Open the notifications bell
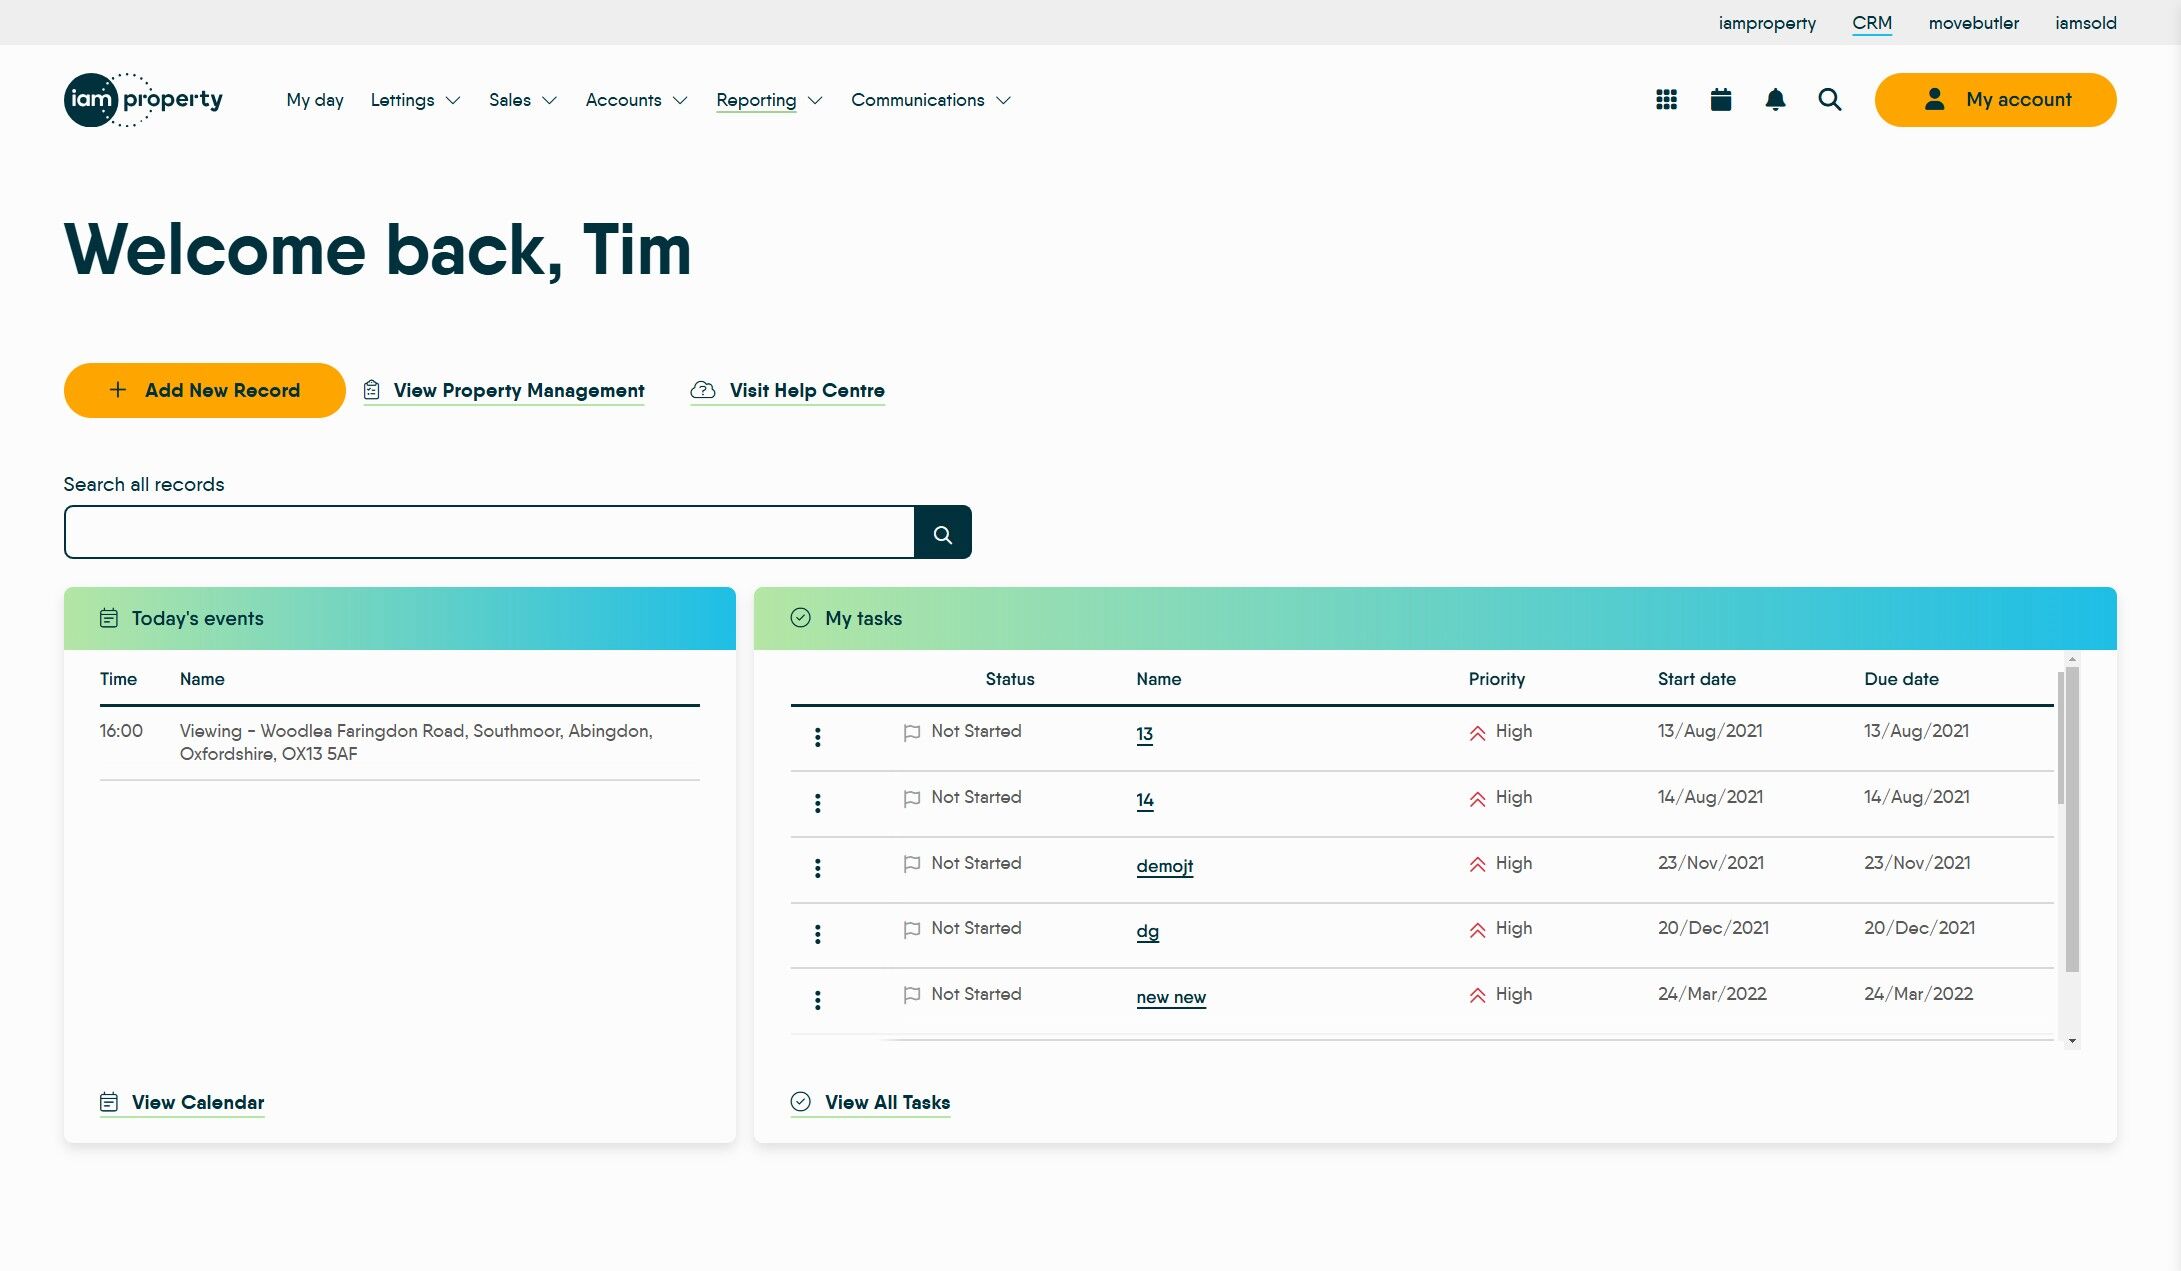 click(x=1775, y=100)
